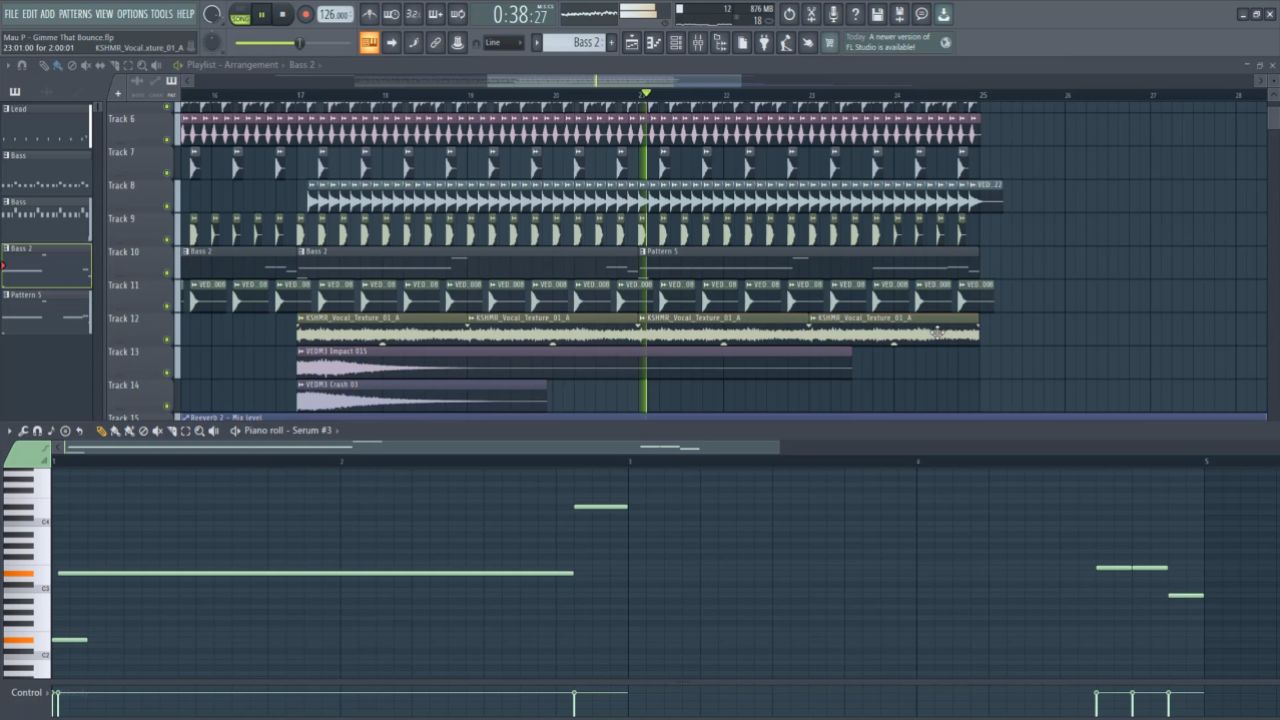Select the Pattern 5 item in the picker

(46, 312)
